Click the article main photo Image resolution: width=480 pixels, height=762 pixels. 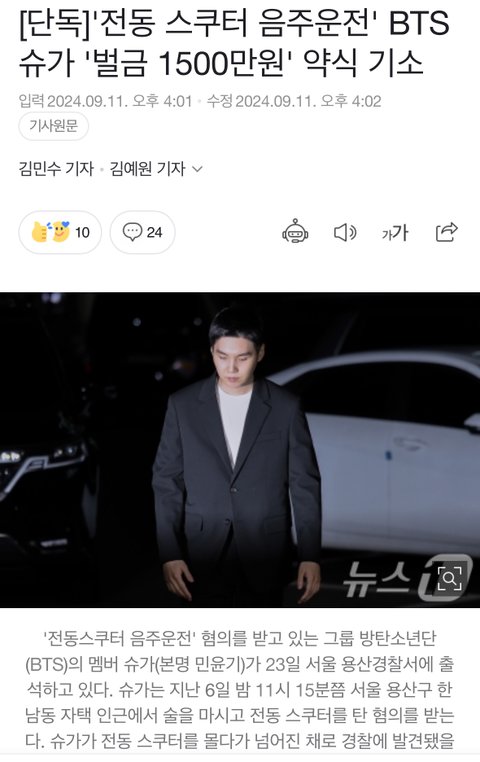click(x=240, y=450)
